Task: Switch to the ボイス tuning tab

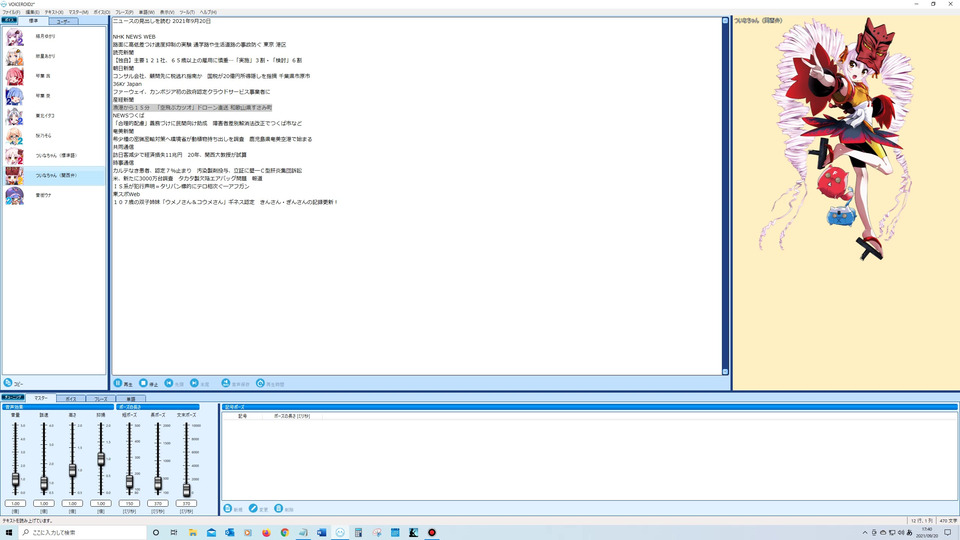Action: click(x=71, y=399)
